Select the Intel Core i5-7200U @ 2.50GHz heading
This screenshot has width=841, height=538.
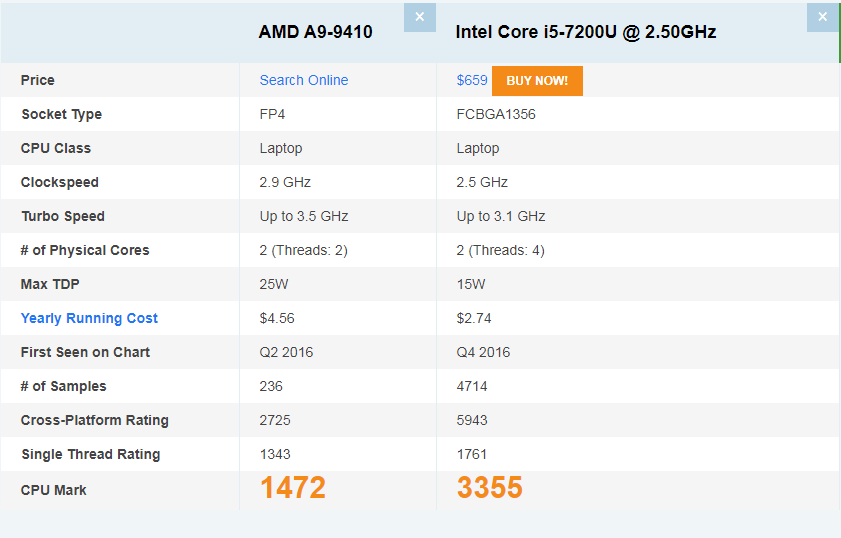point(586,32)
